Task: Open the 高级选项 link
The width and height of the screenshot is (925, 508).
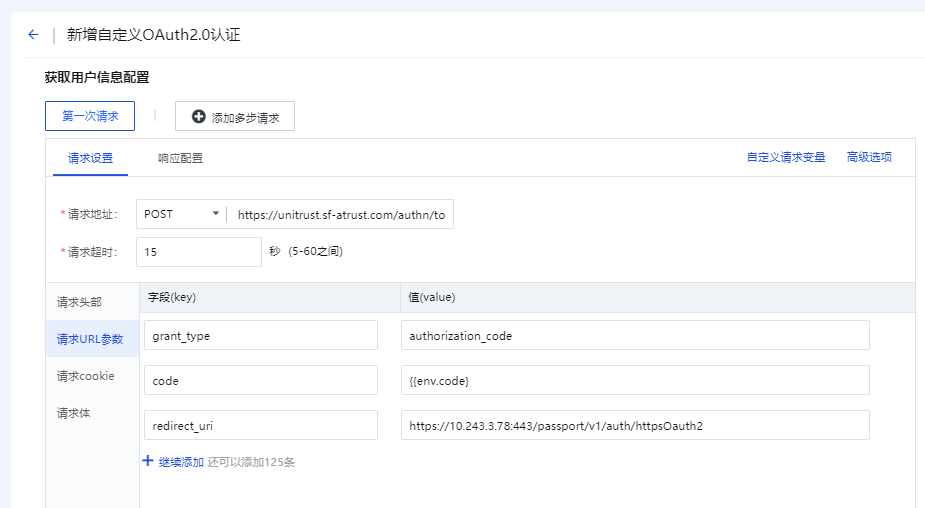Action: point(869,157)
